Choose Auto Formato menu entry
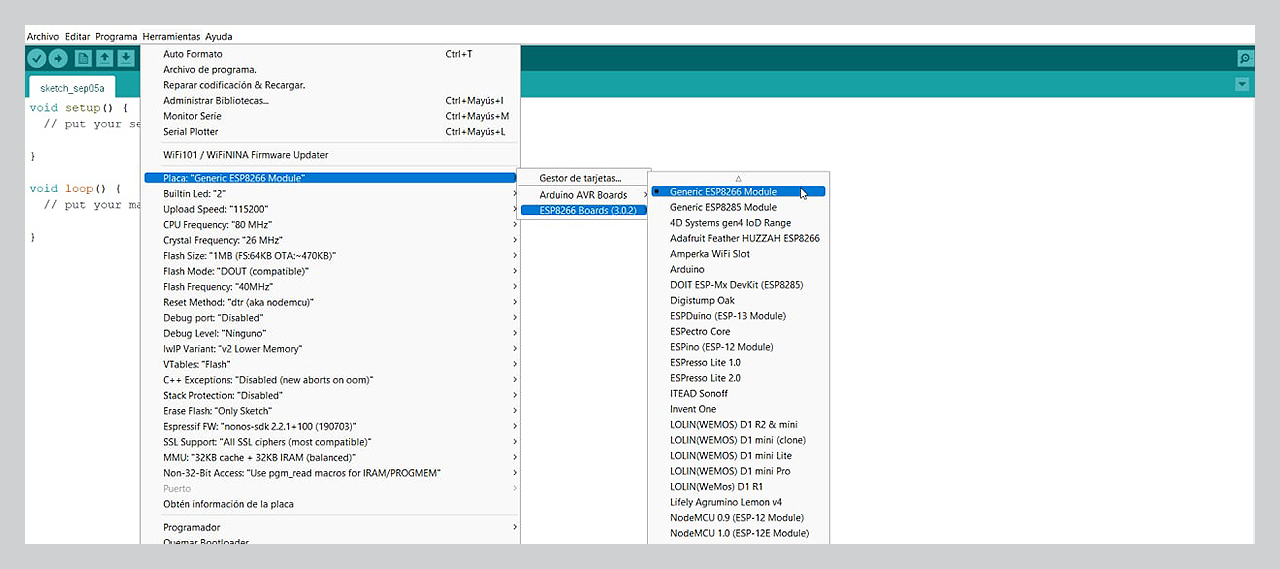Screen dimensions: 1280x569 coord(330,54)
